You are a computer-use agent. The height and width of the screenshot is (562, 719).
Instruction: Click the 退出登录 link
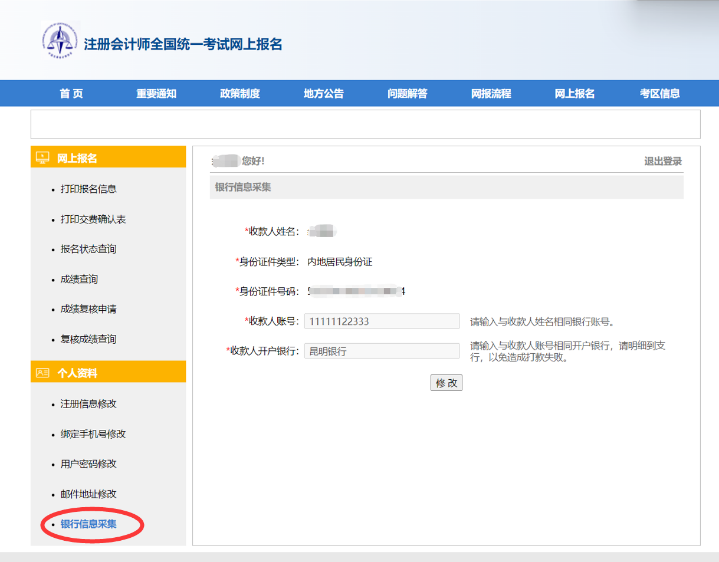[663, 162]
